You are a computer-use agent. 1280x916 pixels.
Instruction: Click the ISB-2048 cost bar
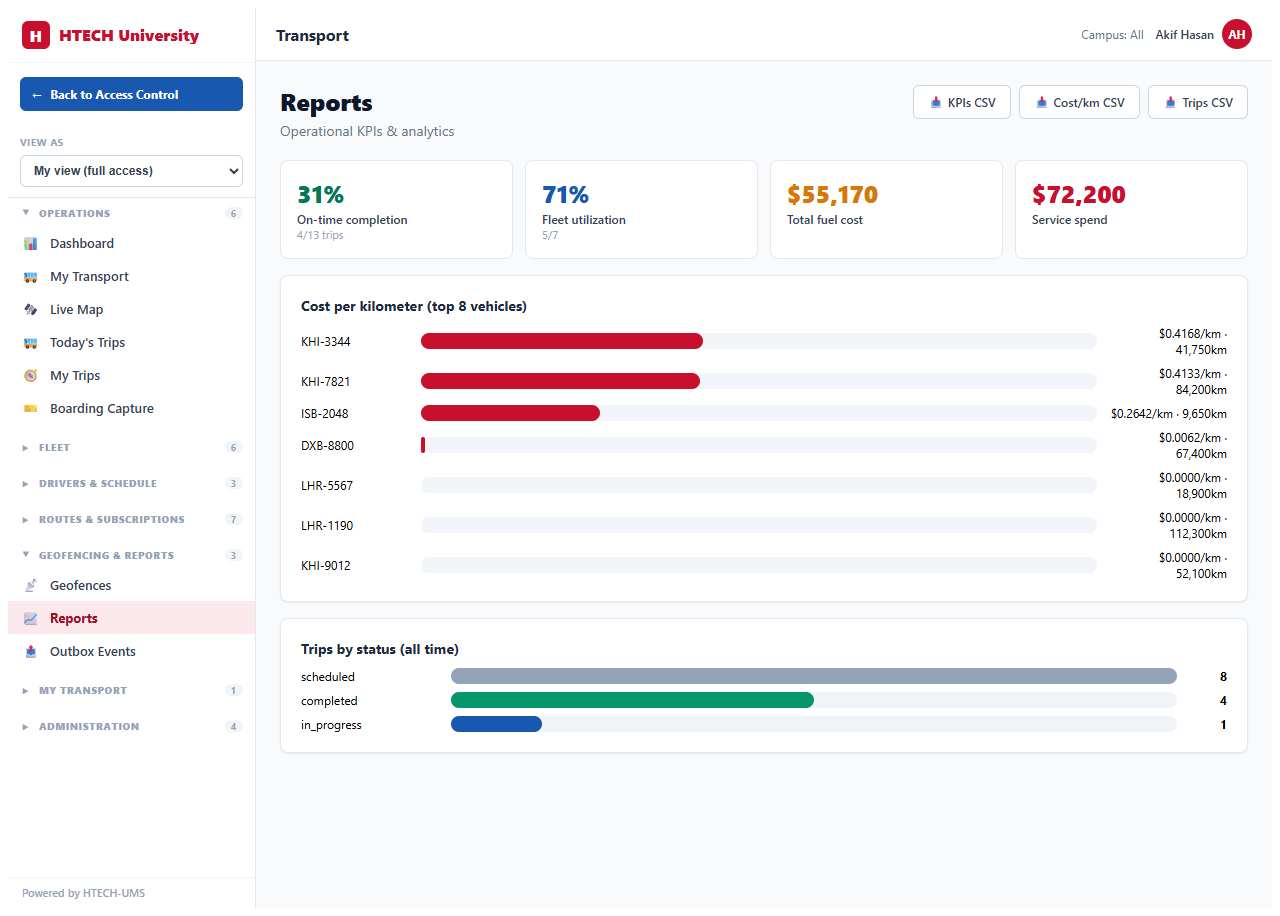[x=510, y=413]
